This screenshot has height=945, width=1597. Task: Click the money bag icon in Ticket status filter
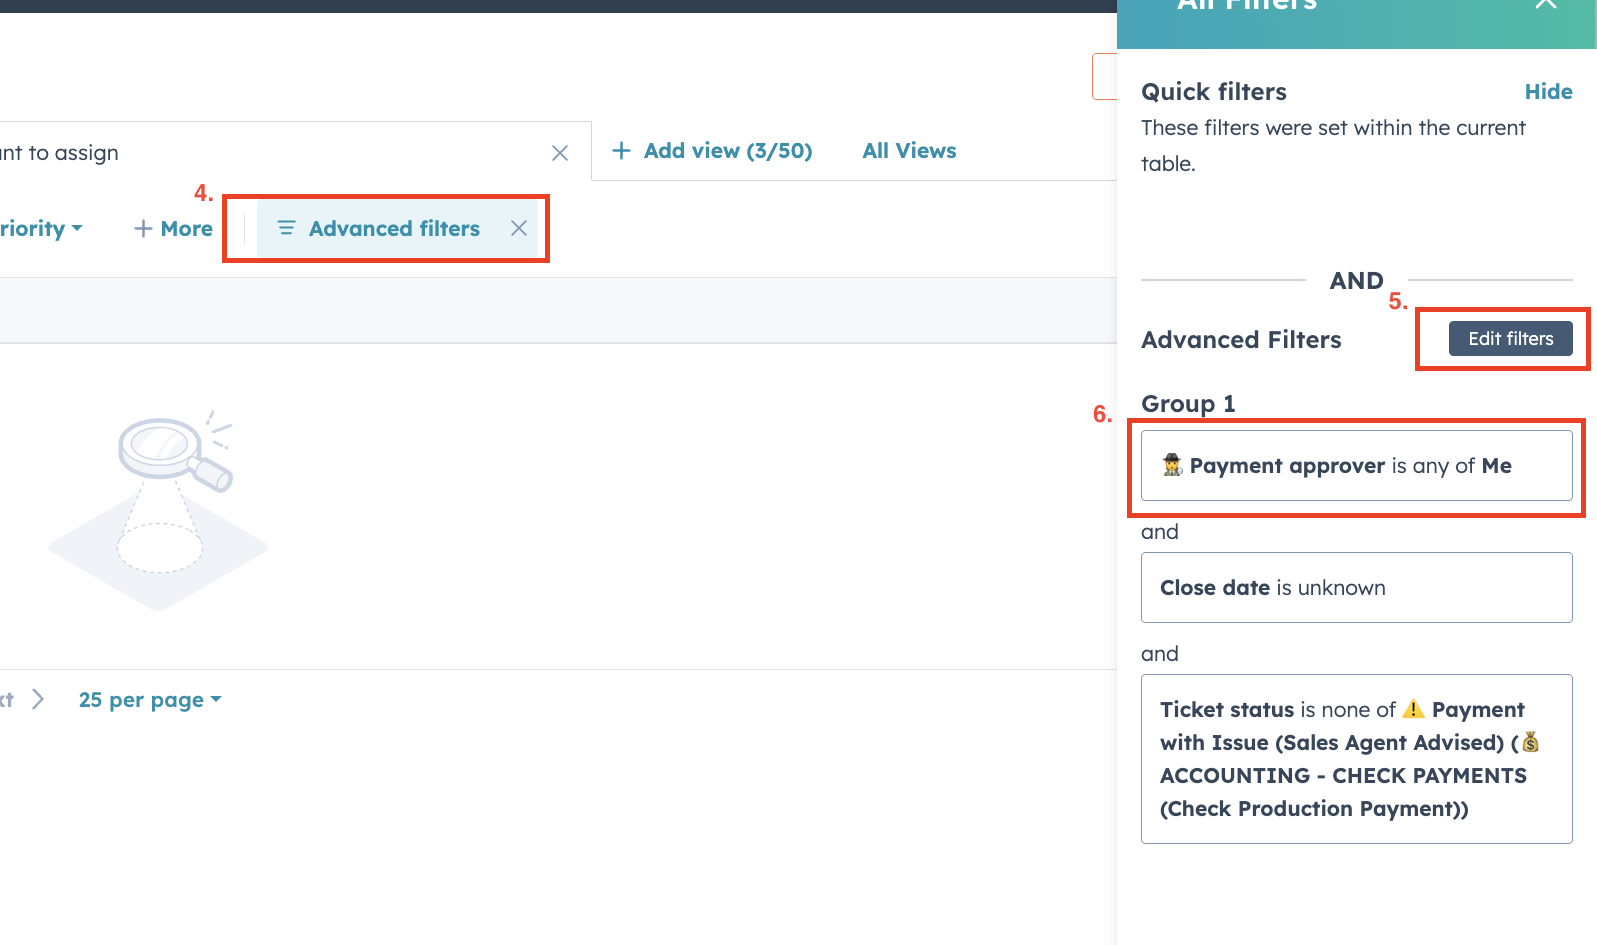(x=1530, y=742)
